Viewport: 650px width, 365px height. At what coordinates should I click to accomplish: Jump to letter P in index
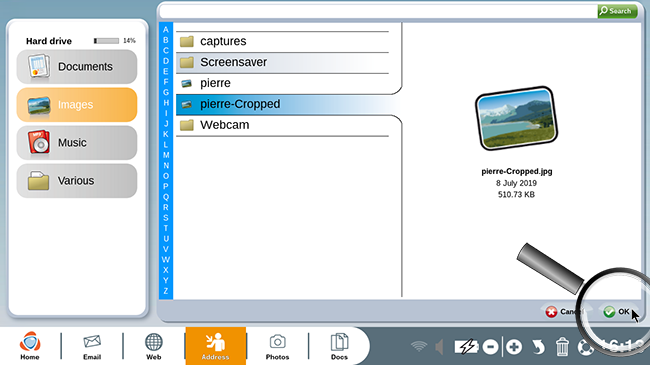point(166,187)
